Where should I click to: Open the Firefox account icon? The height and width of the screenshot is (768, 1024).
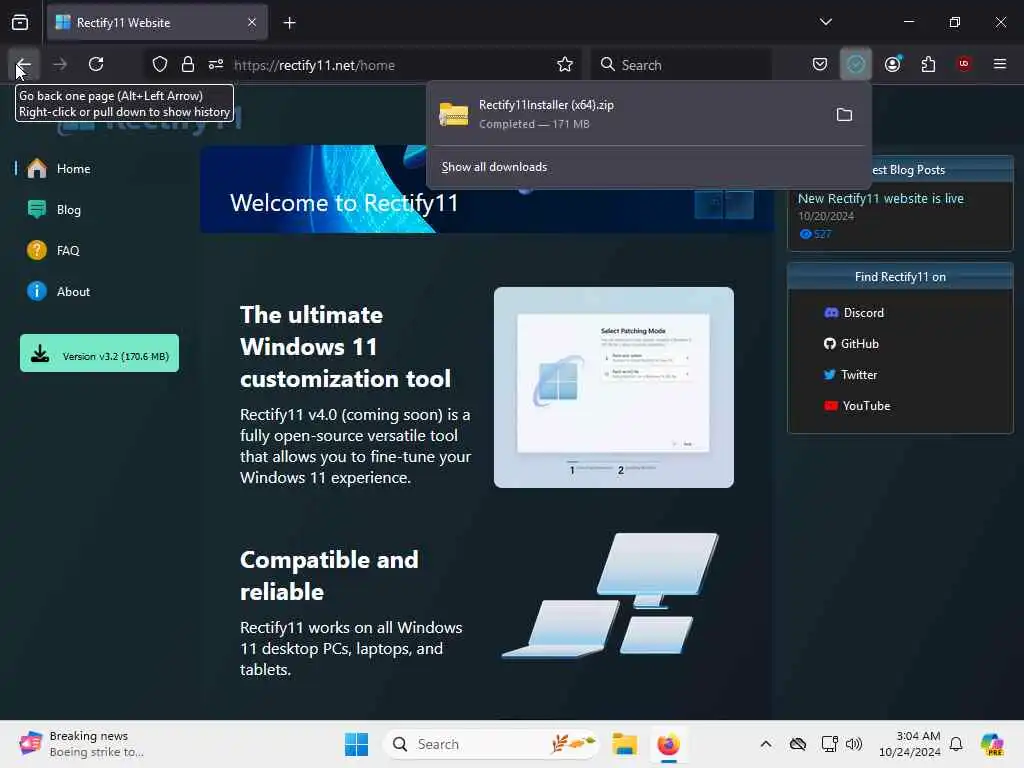[892, 64]
